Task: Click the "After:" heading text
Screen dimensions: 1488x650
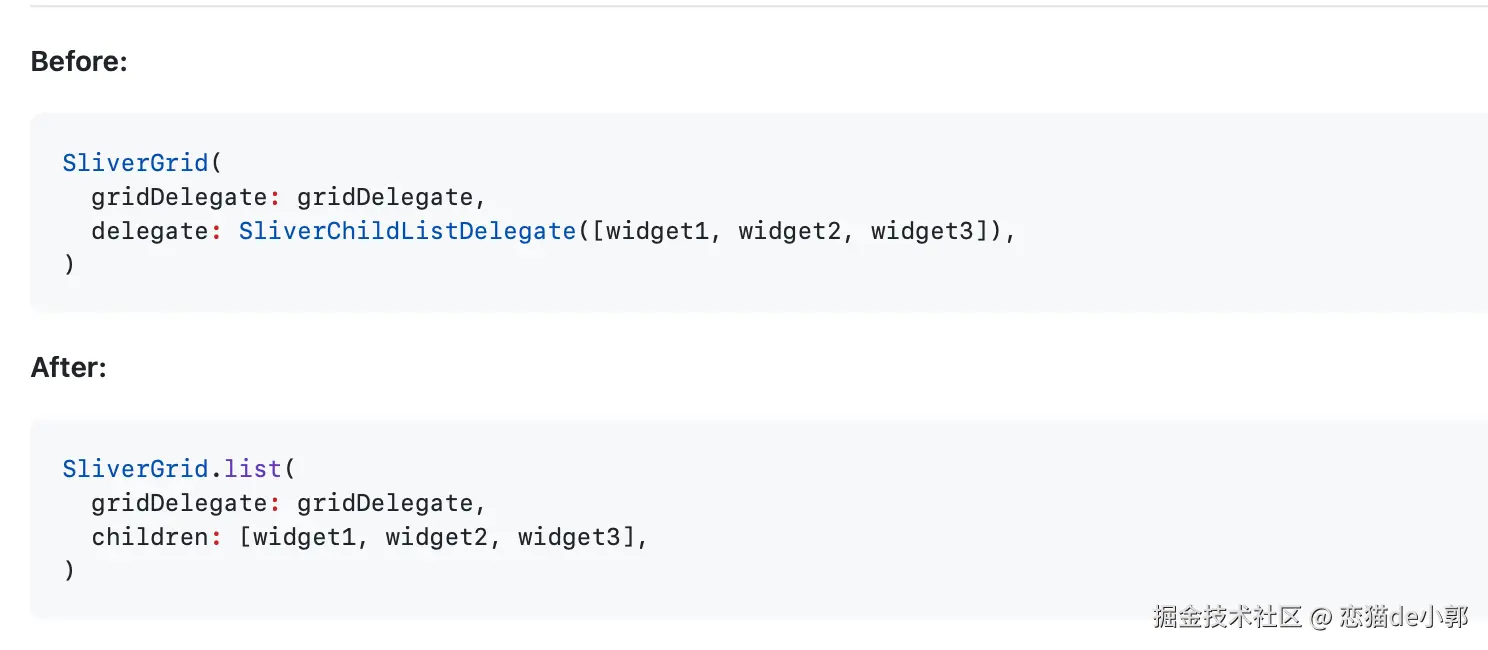Action: (x=68, y=368)
